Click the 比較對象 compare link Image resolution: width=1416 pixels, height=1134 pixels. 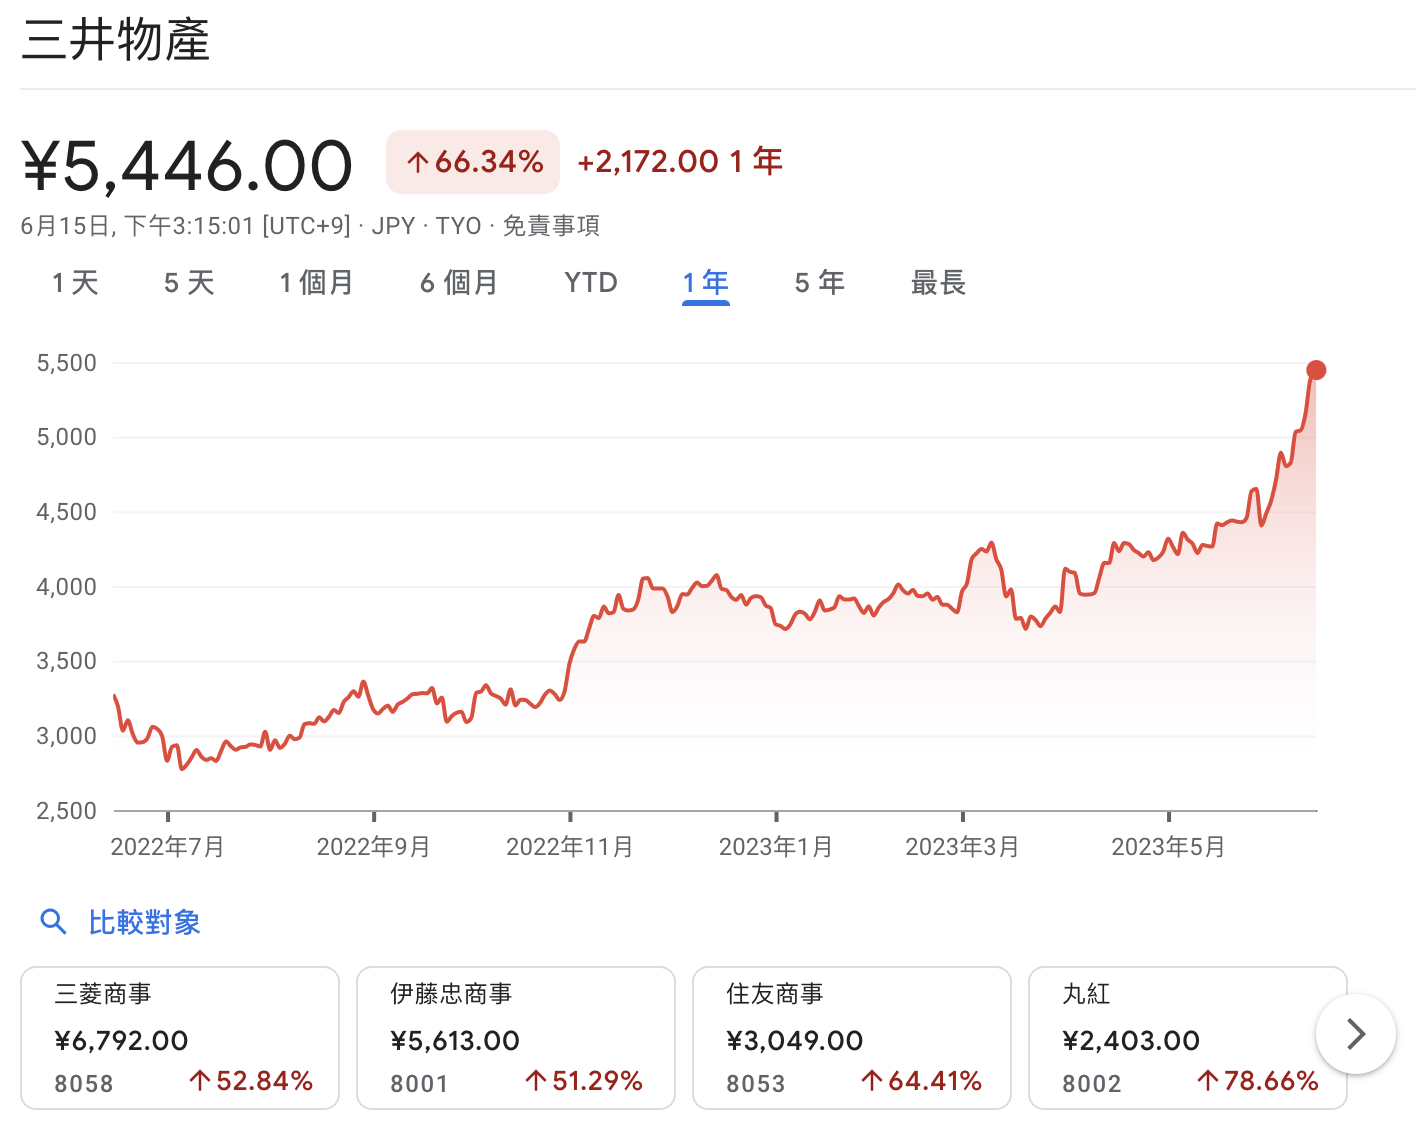click(145, 922)
